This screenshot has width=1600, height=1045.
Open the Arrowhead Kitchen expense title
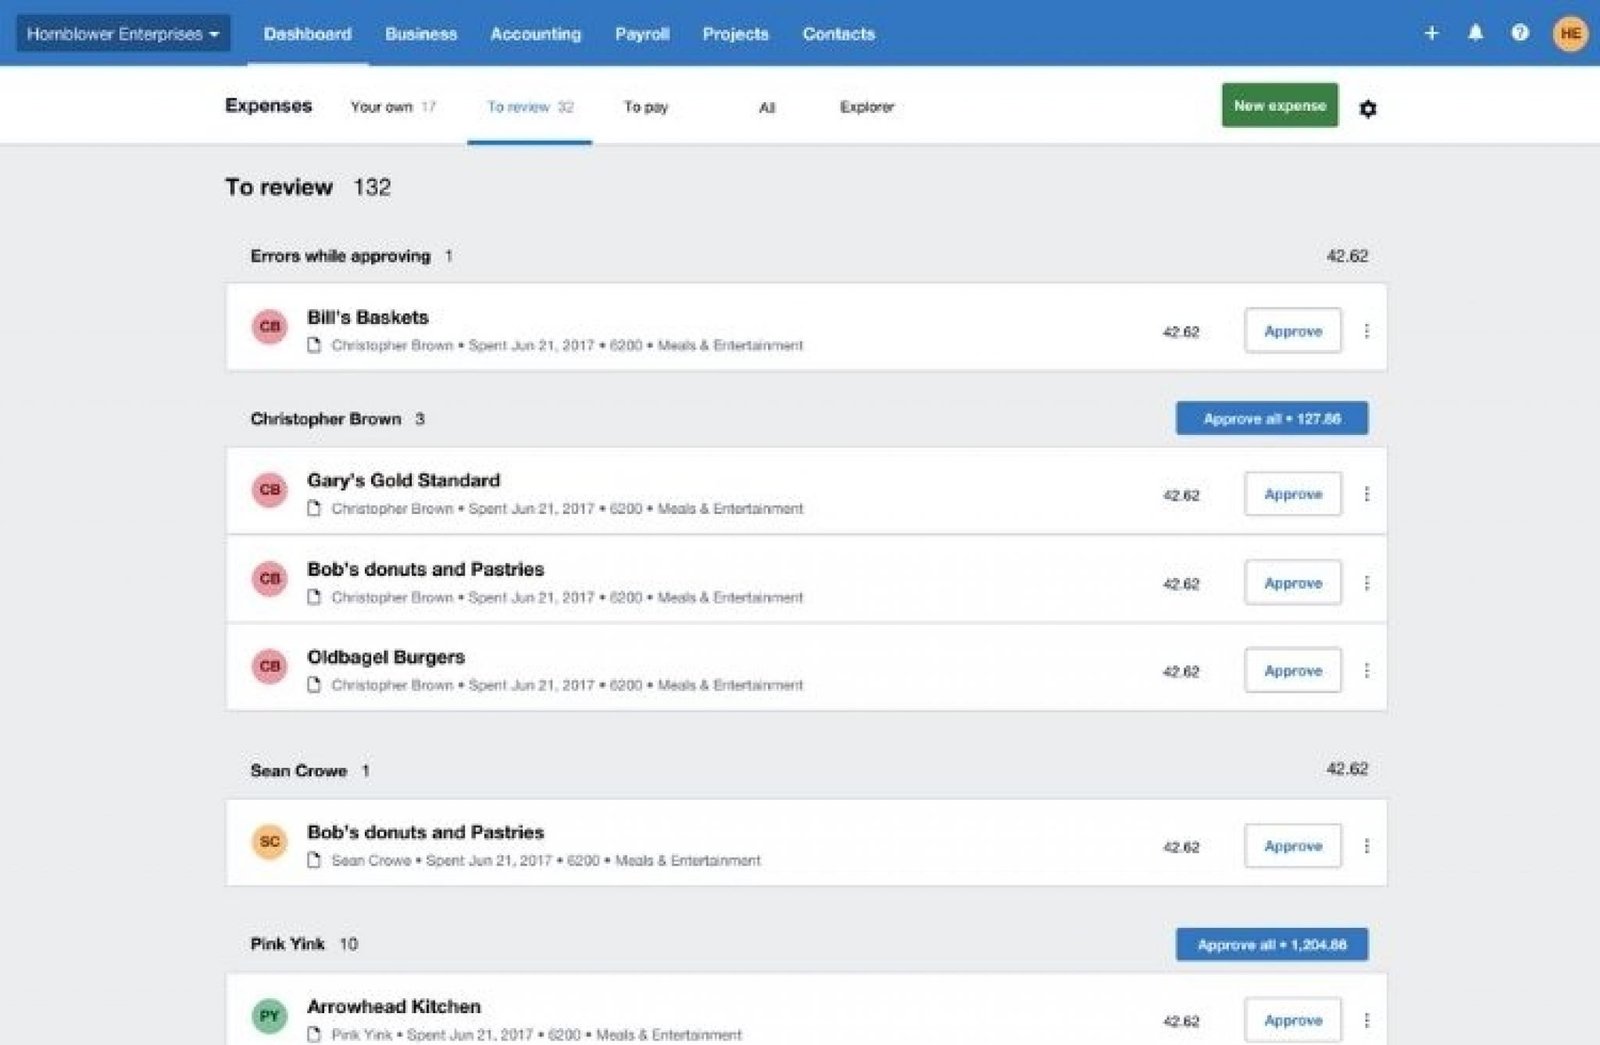(394, 1006)
